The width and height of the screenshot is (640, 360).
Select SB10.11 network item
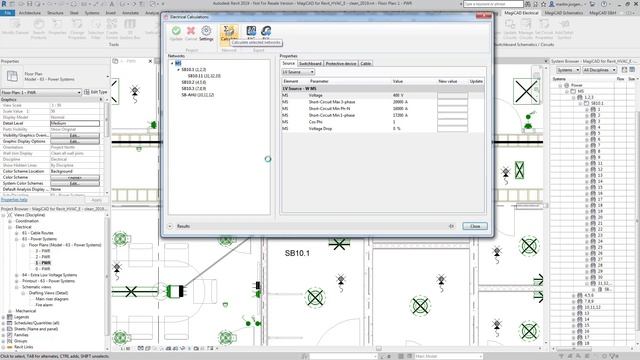(204, 76)
